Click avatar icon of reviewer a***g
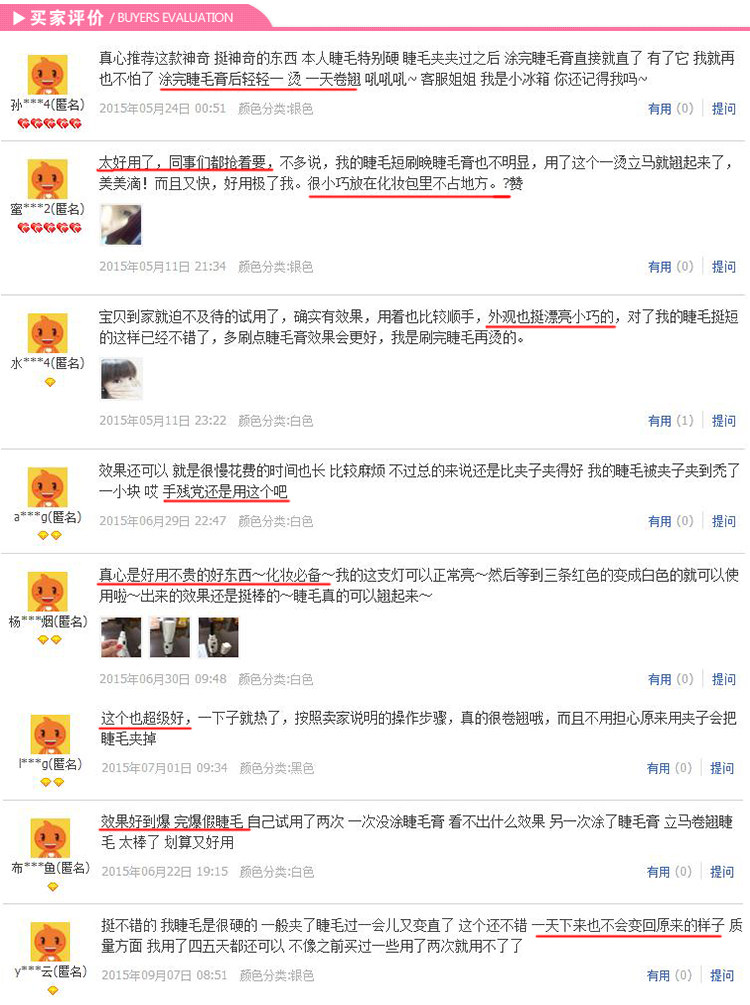Image resolution: width=750 pixels, height=1005 pixels. pyautogui.click(x=47, y=488)
